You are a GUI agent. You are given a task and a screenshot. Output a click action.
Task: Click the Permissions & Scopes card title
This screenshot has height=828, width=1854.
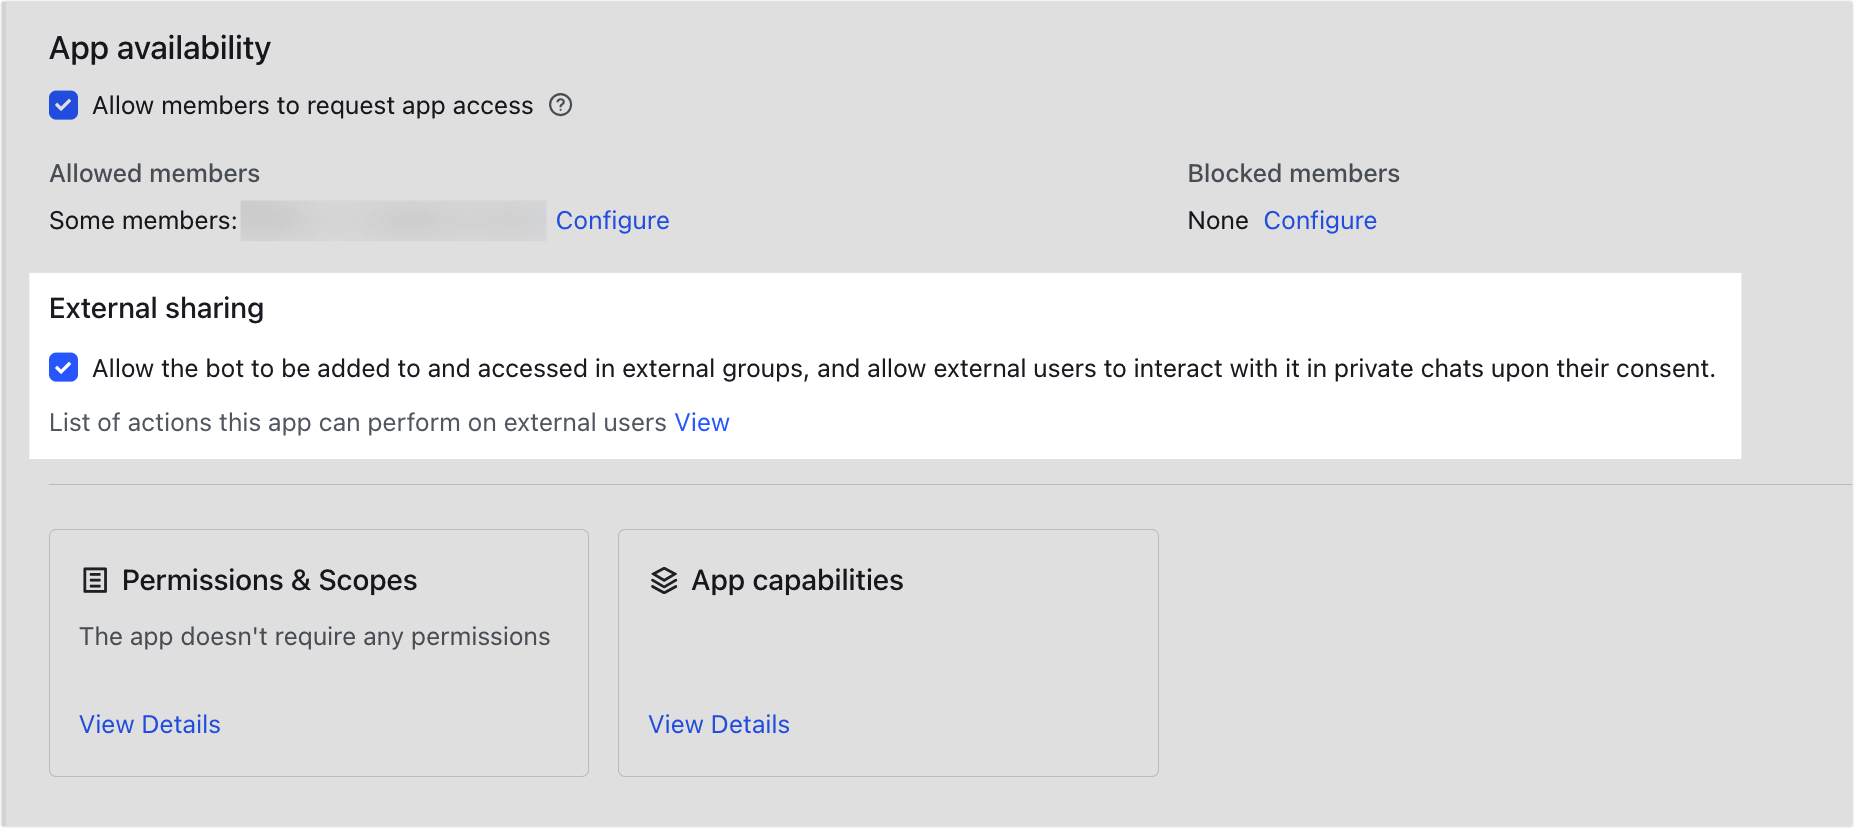(x=269, y=581)
